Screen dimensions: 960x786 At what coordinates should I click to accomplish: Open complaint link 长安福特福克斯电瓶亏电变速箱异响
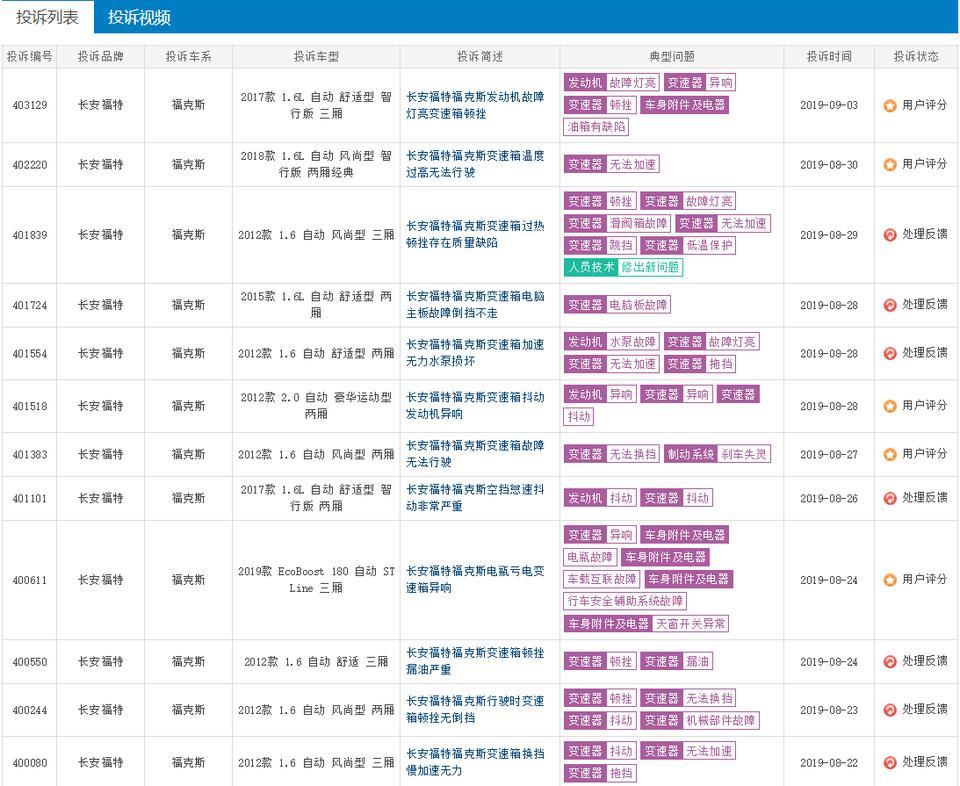coord(475,580)
